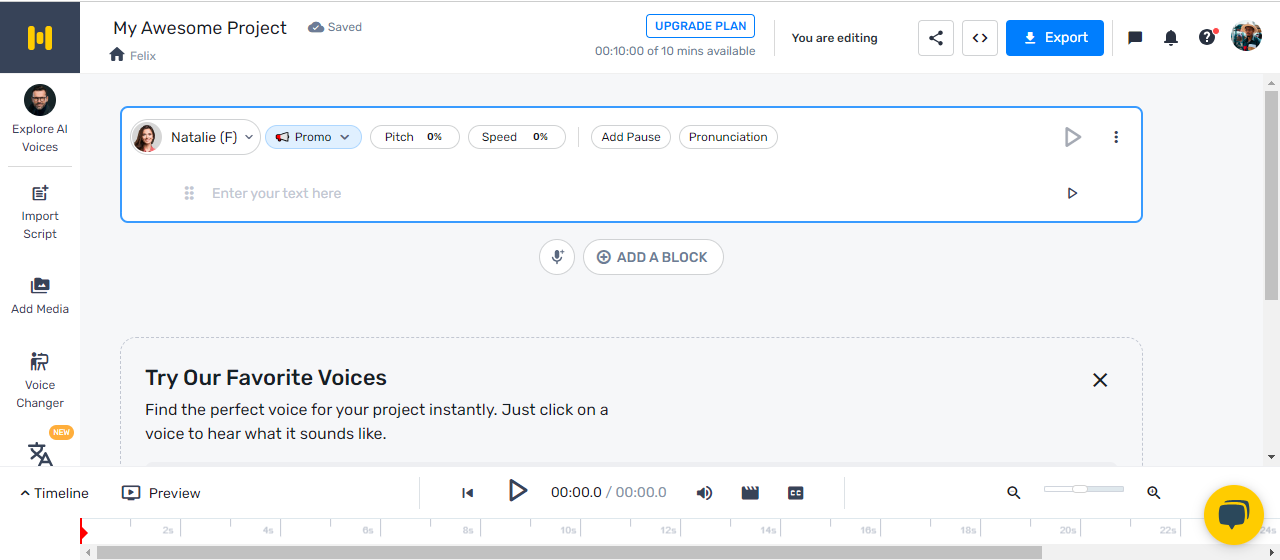The width and height of the screenshot is (1280, 560).
Task: Open Explore AI Voices panel
Action: pyautogui.click(x=40, y=119)
